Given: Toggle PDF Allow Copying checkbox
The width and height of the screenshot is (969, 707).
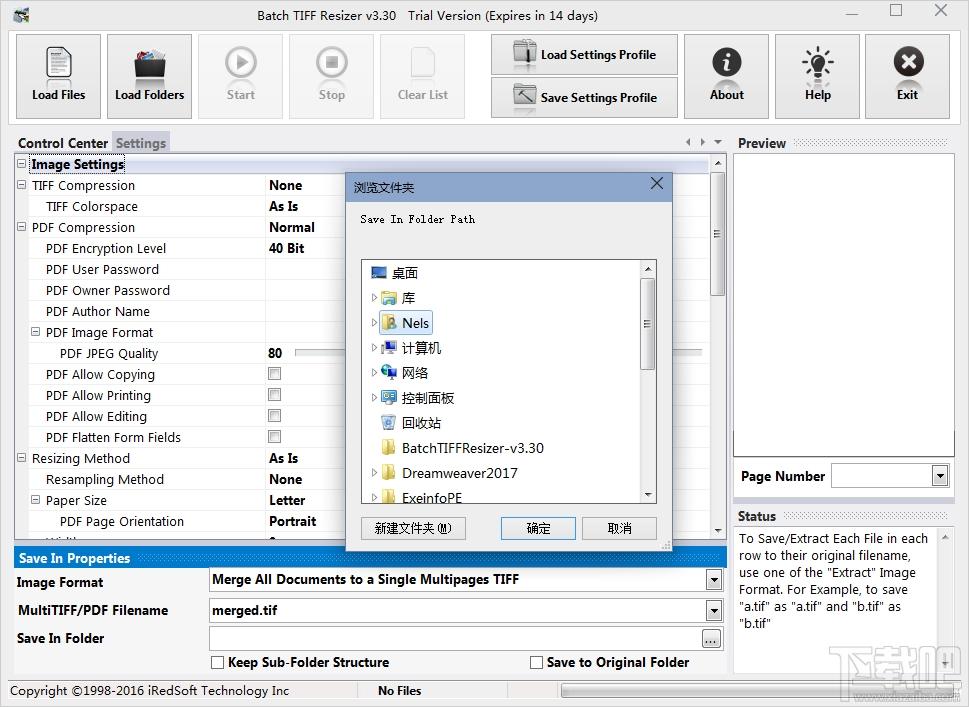Looking at the screenshot, I should (274, 374).
